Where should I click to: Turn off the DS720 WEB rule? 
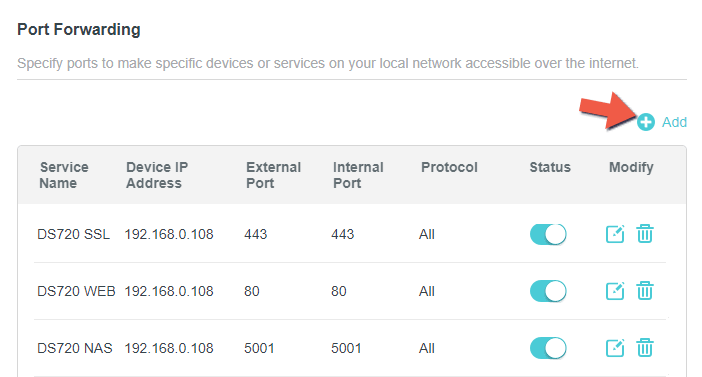pos(548,291)
